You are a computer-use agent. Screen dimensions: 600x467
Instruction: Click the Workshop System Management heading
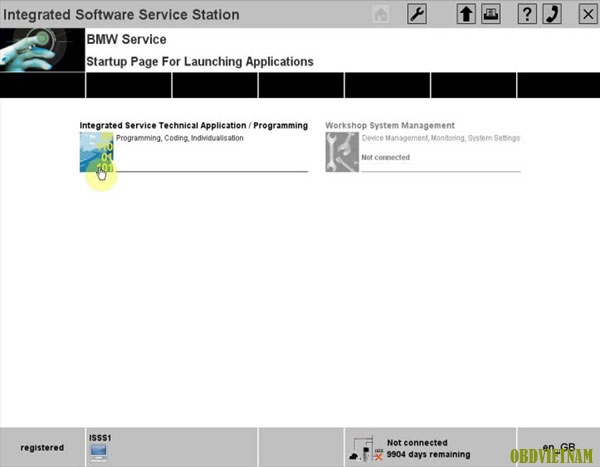click(390, 126)
